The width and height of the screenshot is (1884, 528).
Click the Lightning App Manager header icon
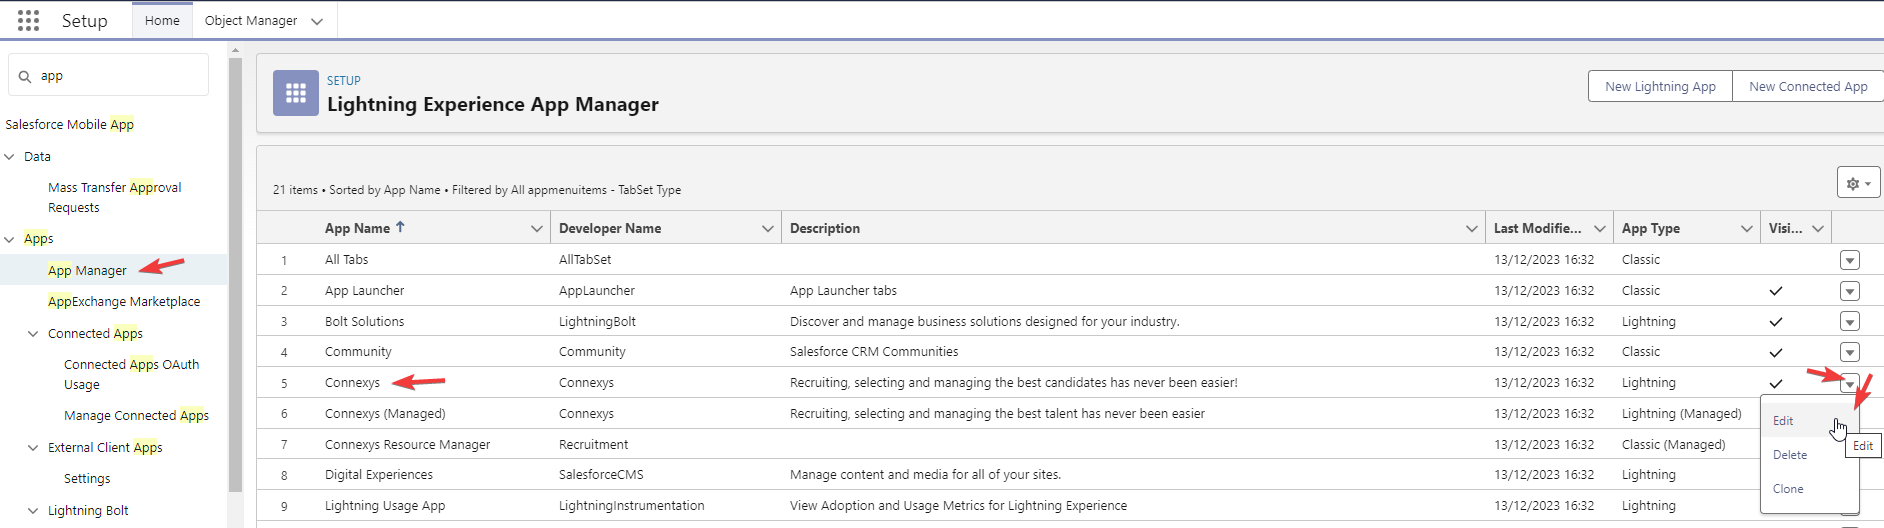(x=296, y=93)
